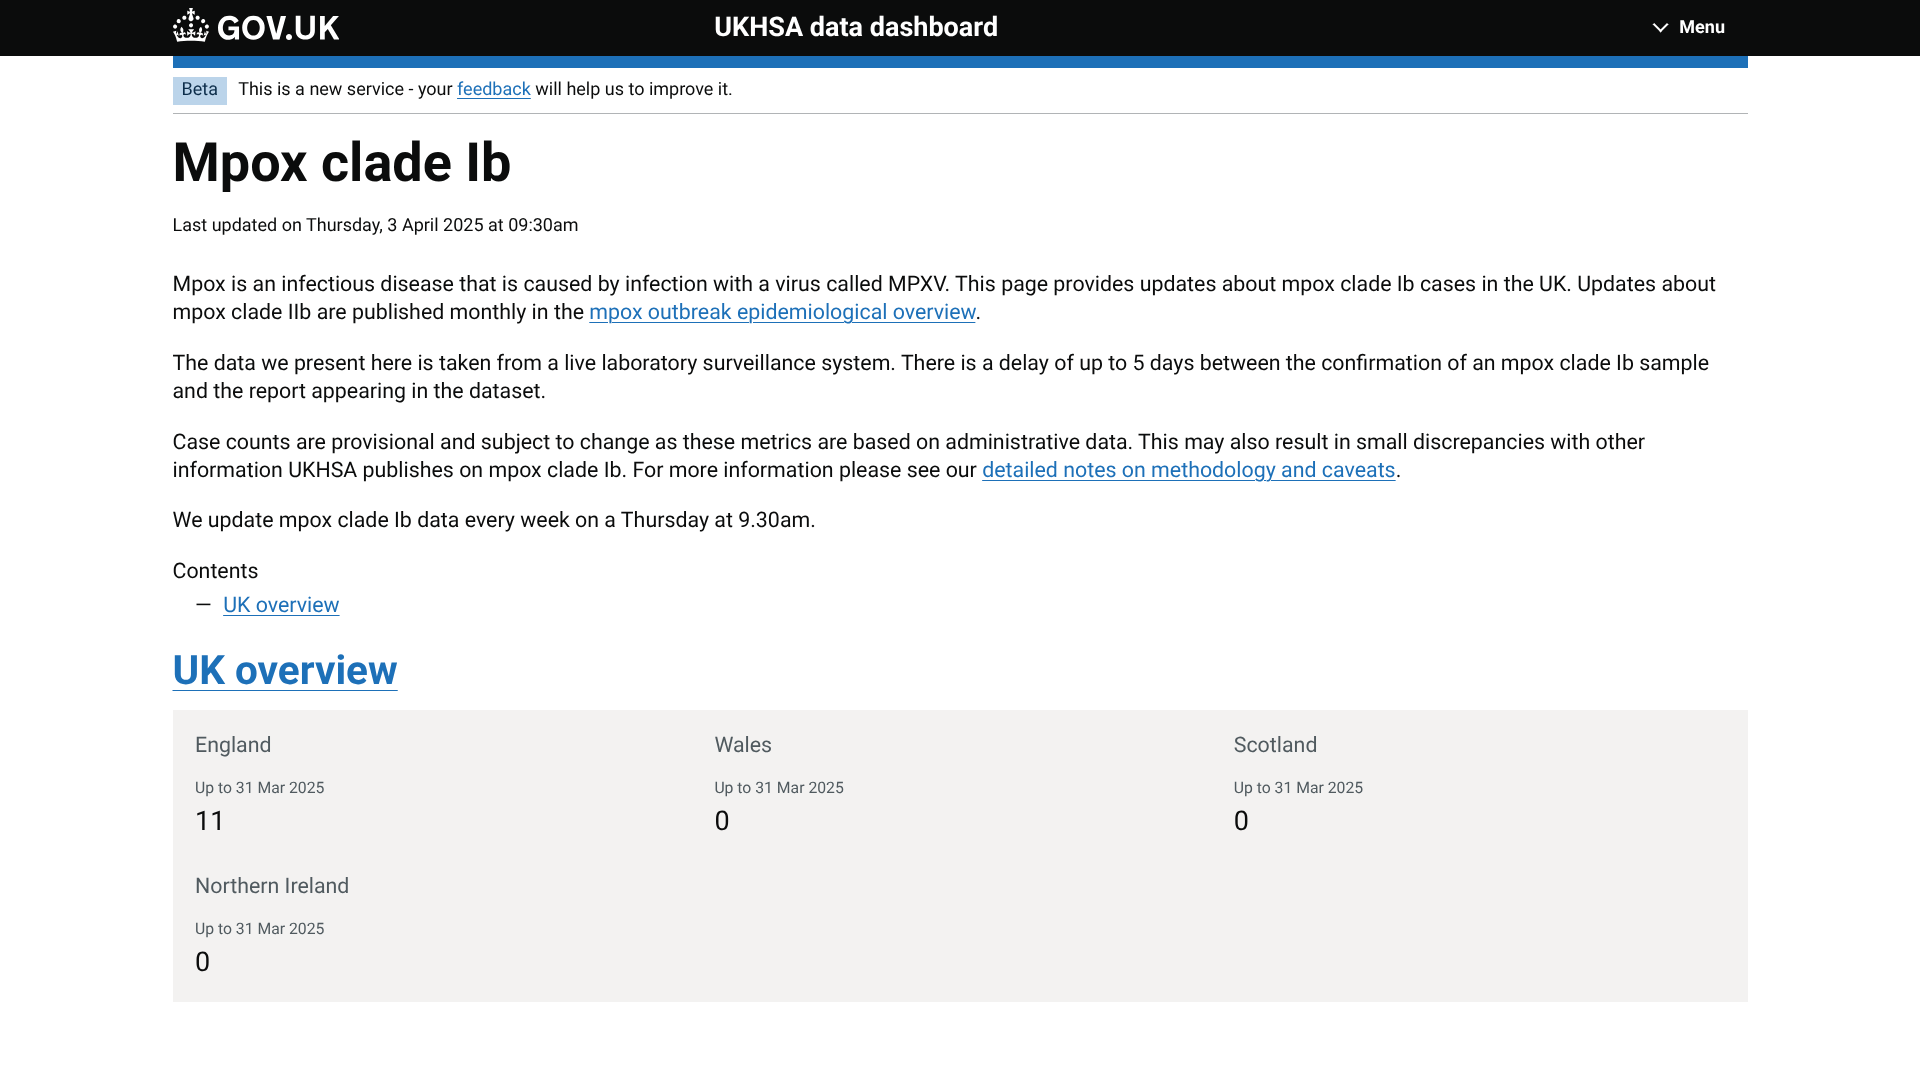Open mpox outbreak epidemiological overview link
The image size is (1920, 1080).
point(781,312)
